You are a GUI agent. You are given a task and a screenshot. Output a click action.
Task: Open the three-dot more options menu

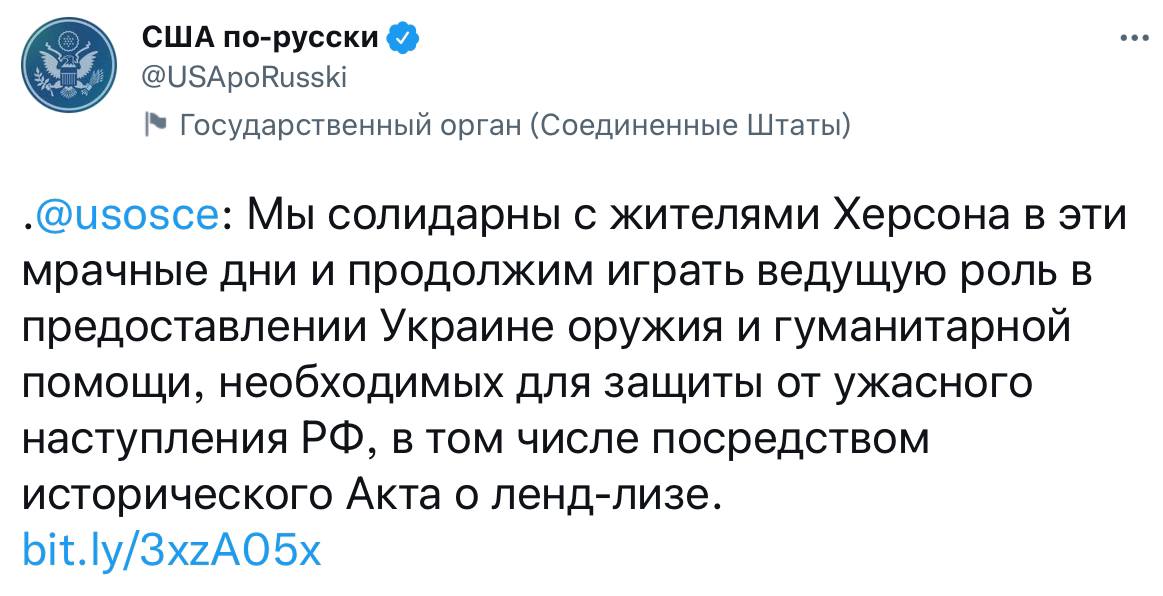point(1134,39)
